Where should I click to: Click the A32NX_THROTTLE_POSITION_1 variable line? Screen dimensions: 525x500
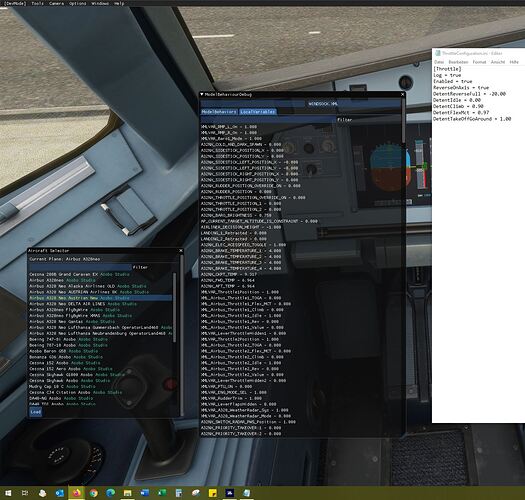point(241,203)
